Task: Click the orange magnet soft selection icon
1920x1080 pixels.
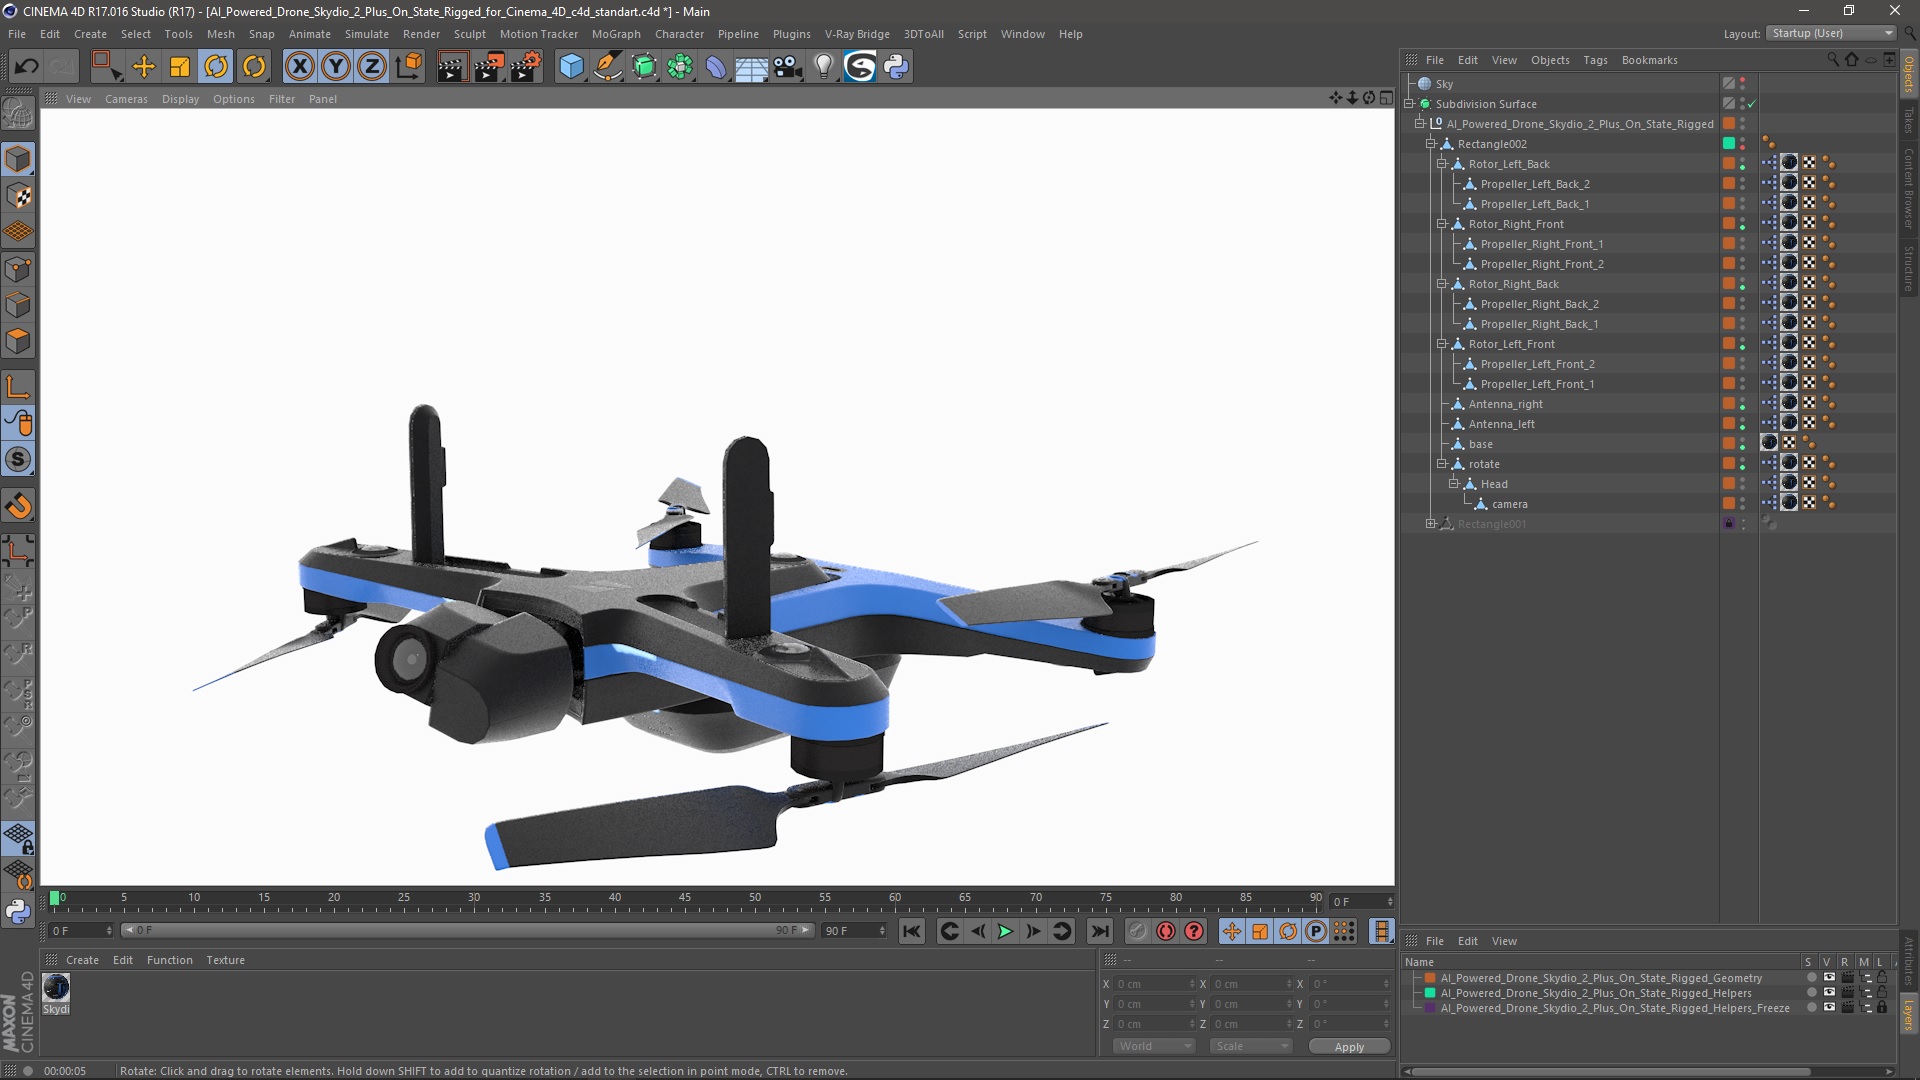Action: [18, 506]
